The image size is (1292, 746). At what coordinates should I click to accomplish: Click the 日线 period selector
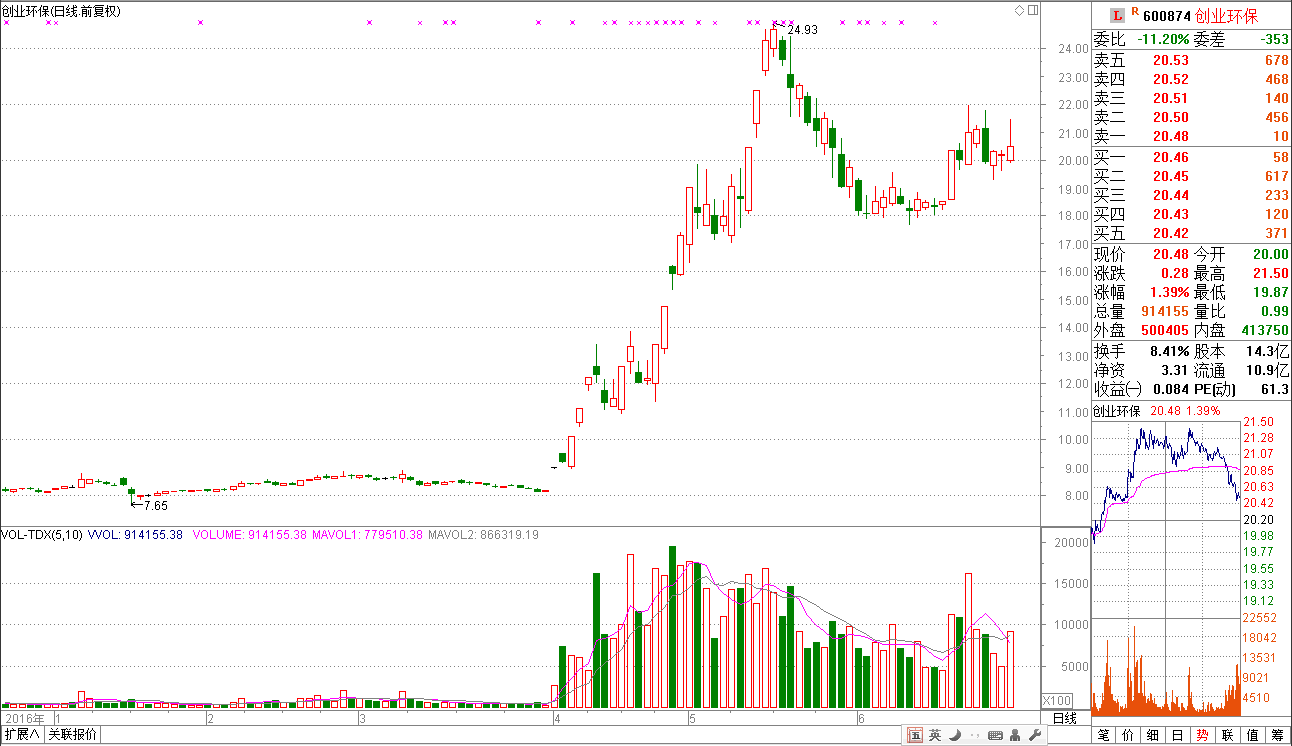[1066, 718]
